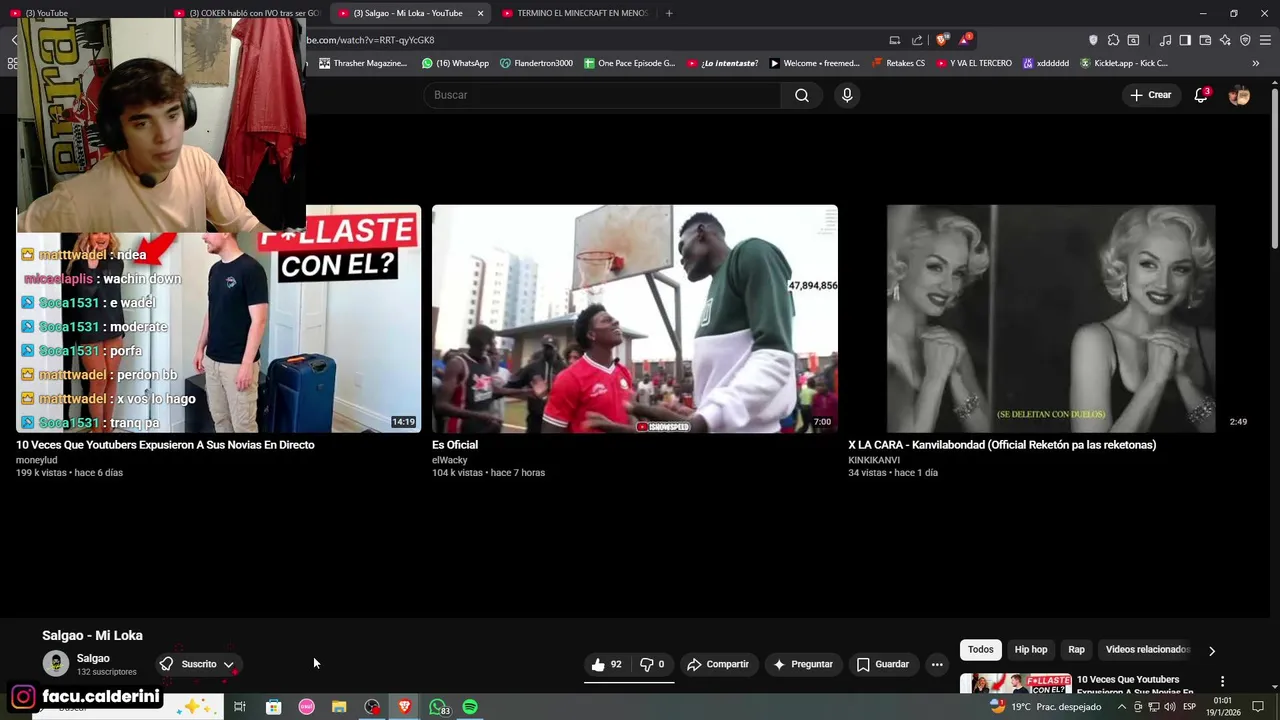Toggle the browser sidebar panel icon
1280x720 pixels.
1185,40
